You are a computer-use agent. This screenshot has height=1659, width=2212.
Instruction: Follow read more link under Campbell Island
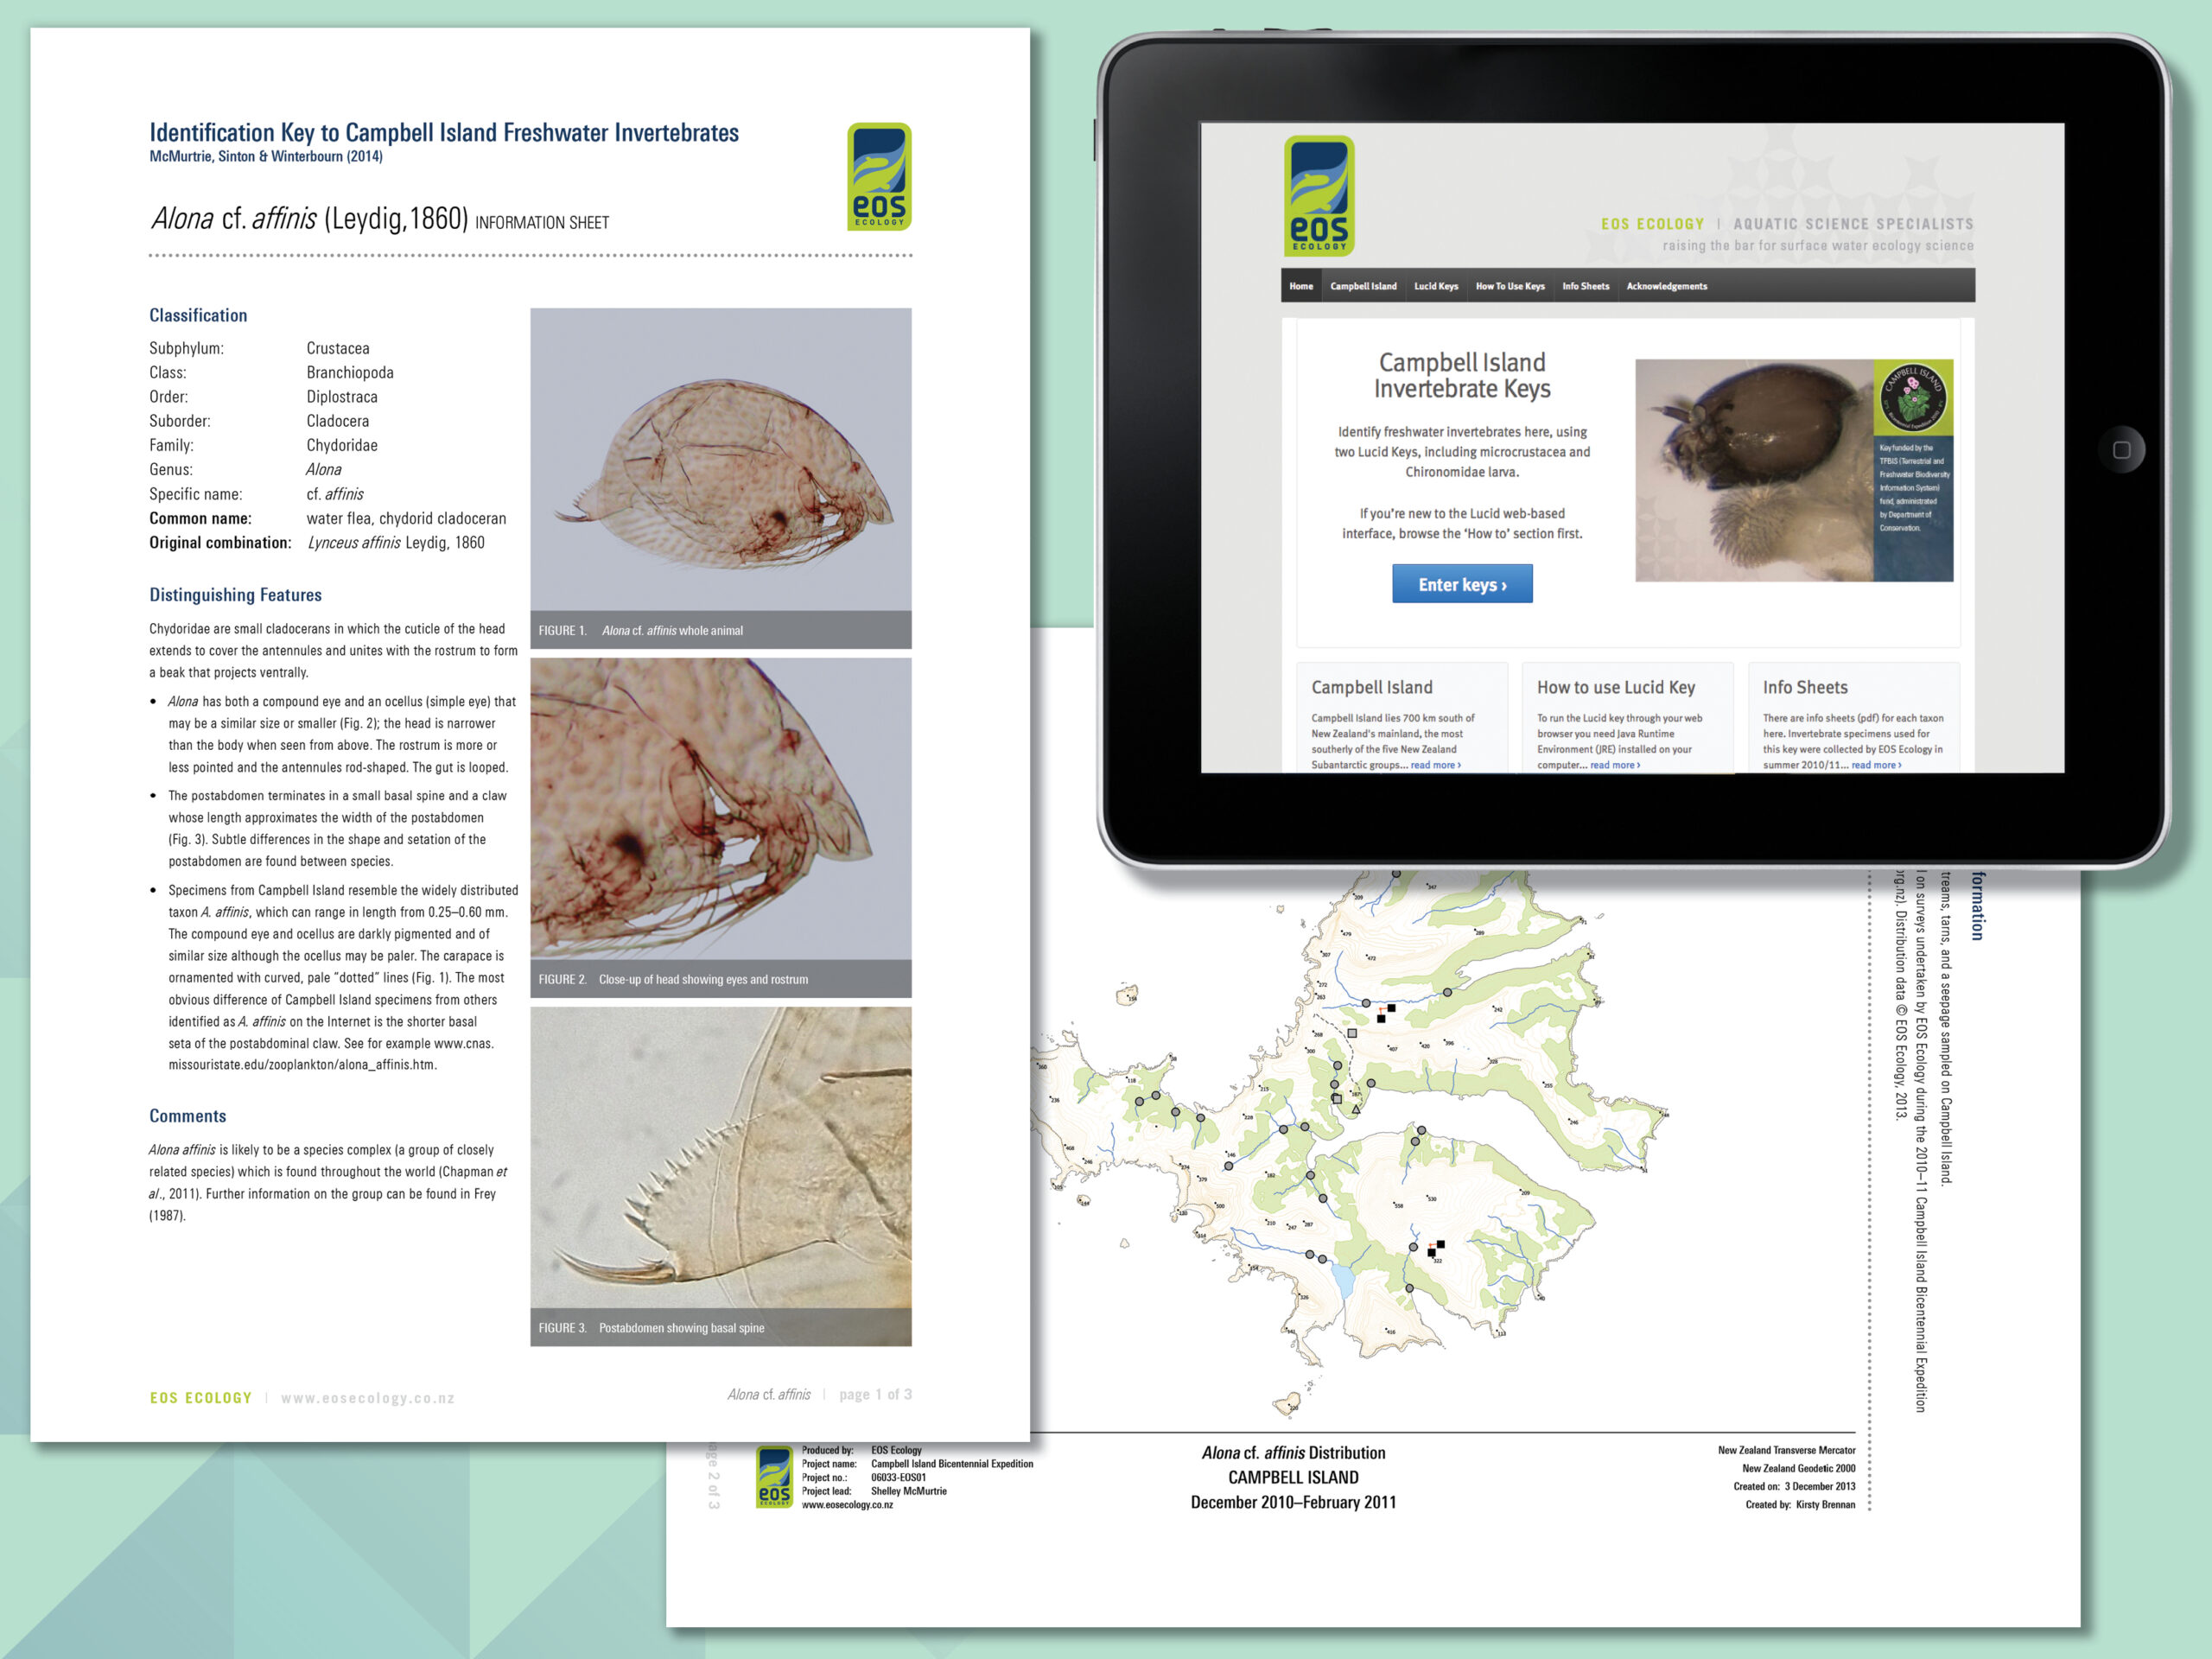[1436, 765]
